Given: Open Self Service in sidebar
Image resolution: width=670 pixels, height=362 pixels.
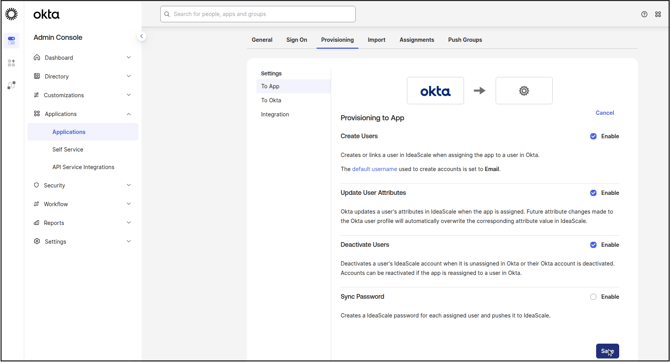Looking at the screenshot, I should coord(68,150).
